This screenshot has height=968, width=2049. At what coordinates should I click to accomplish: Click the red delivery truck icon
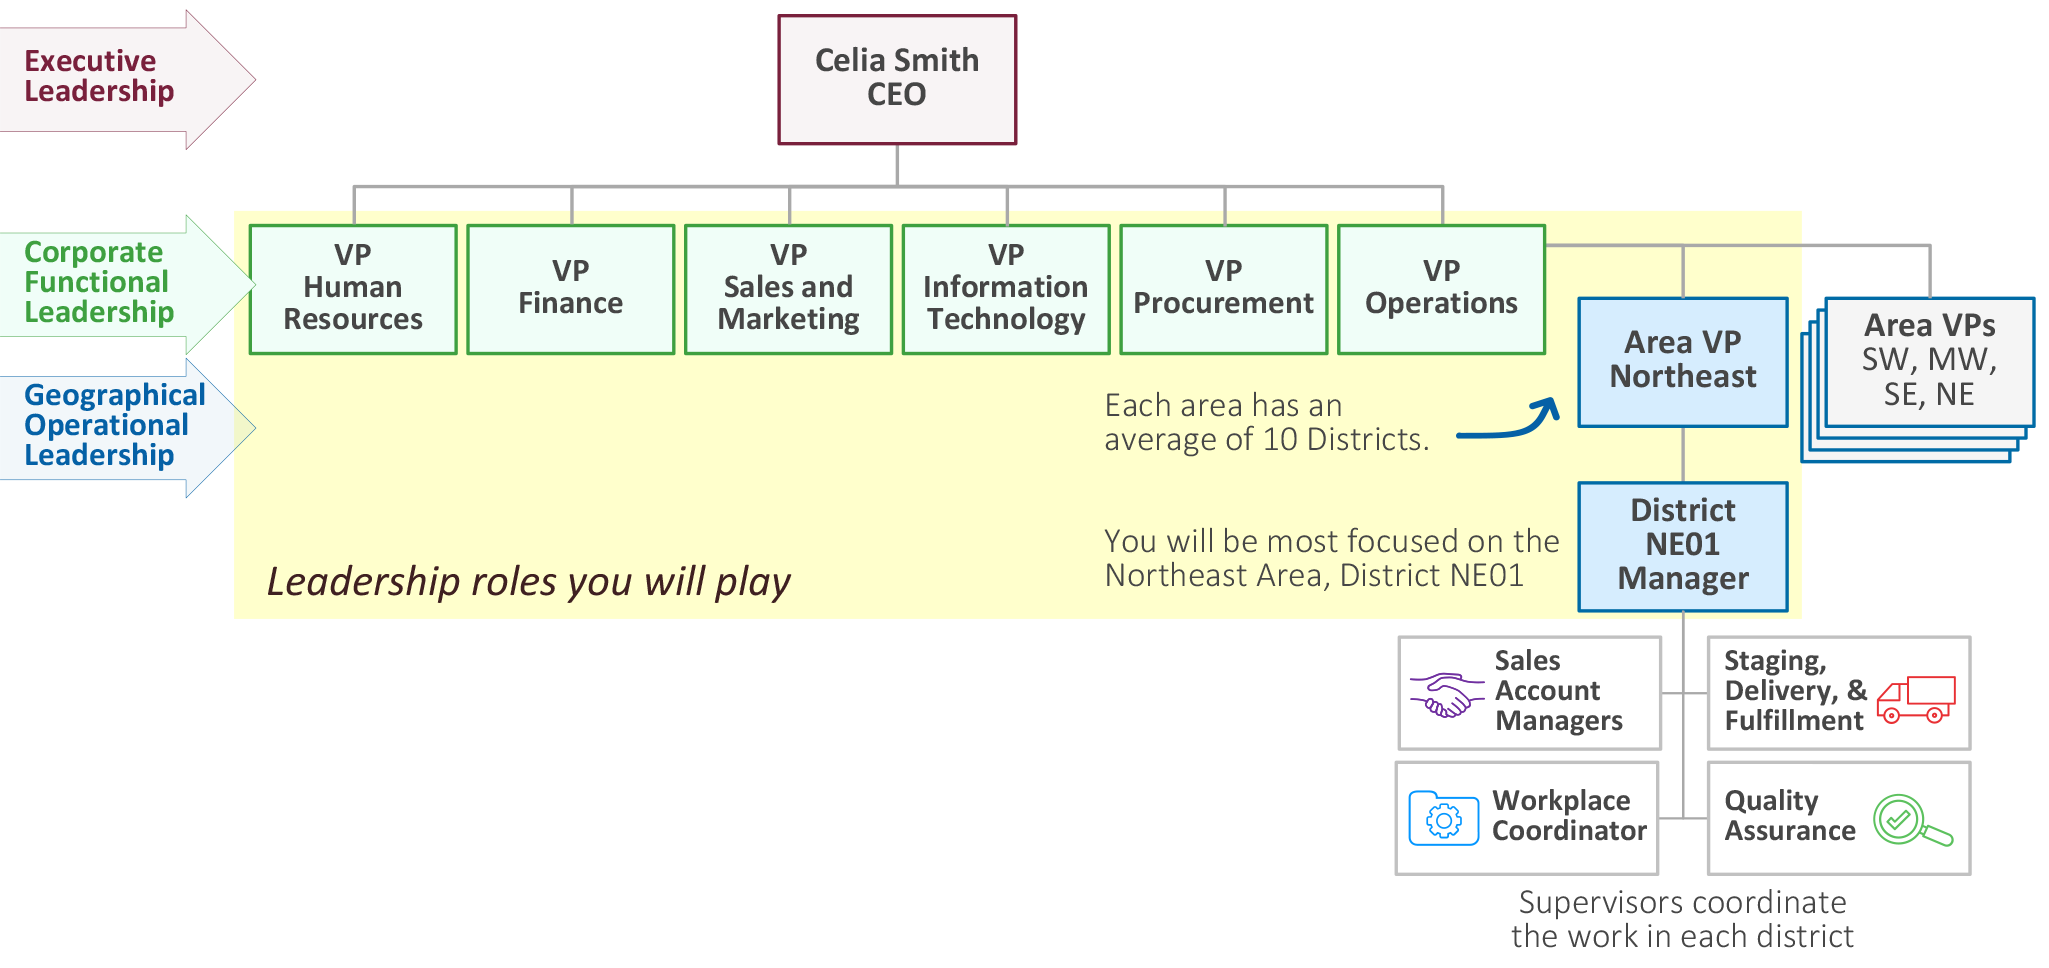tap(1915, 699)
